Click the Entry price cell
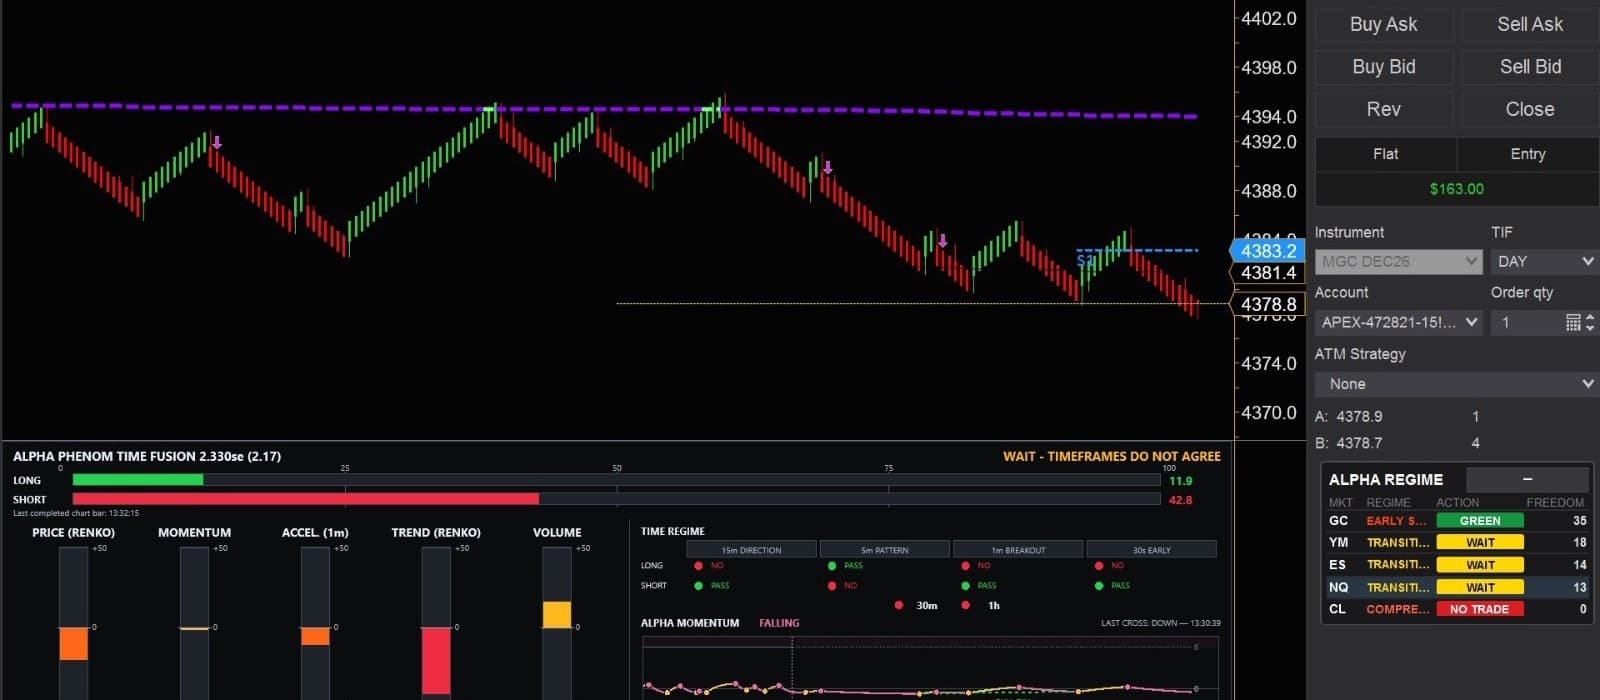Screen dimensions: 1600x700 tap(1527, 154)
